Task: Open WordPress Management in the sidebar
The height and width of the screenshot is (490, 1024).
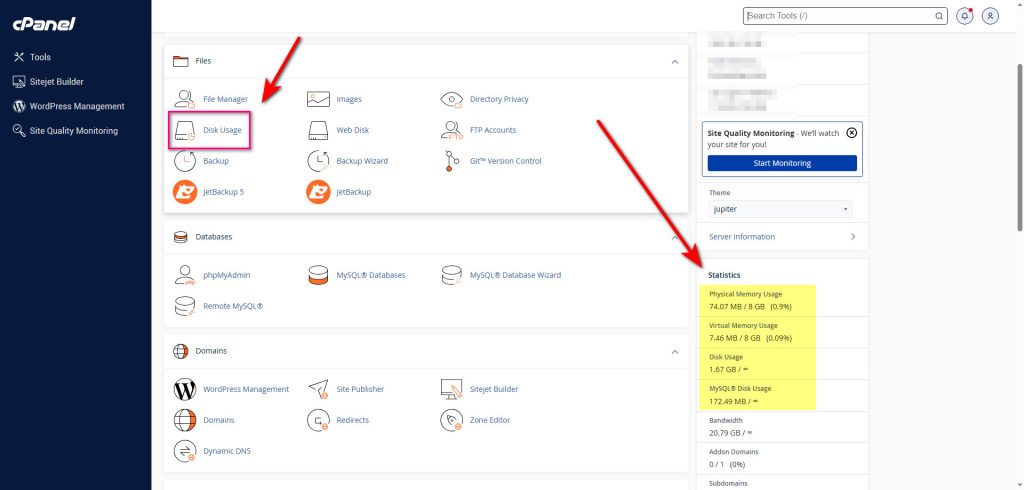Action: [76, 106]
